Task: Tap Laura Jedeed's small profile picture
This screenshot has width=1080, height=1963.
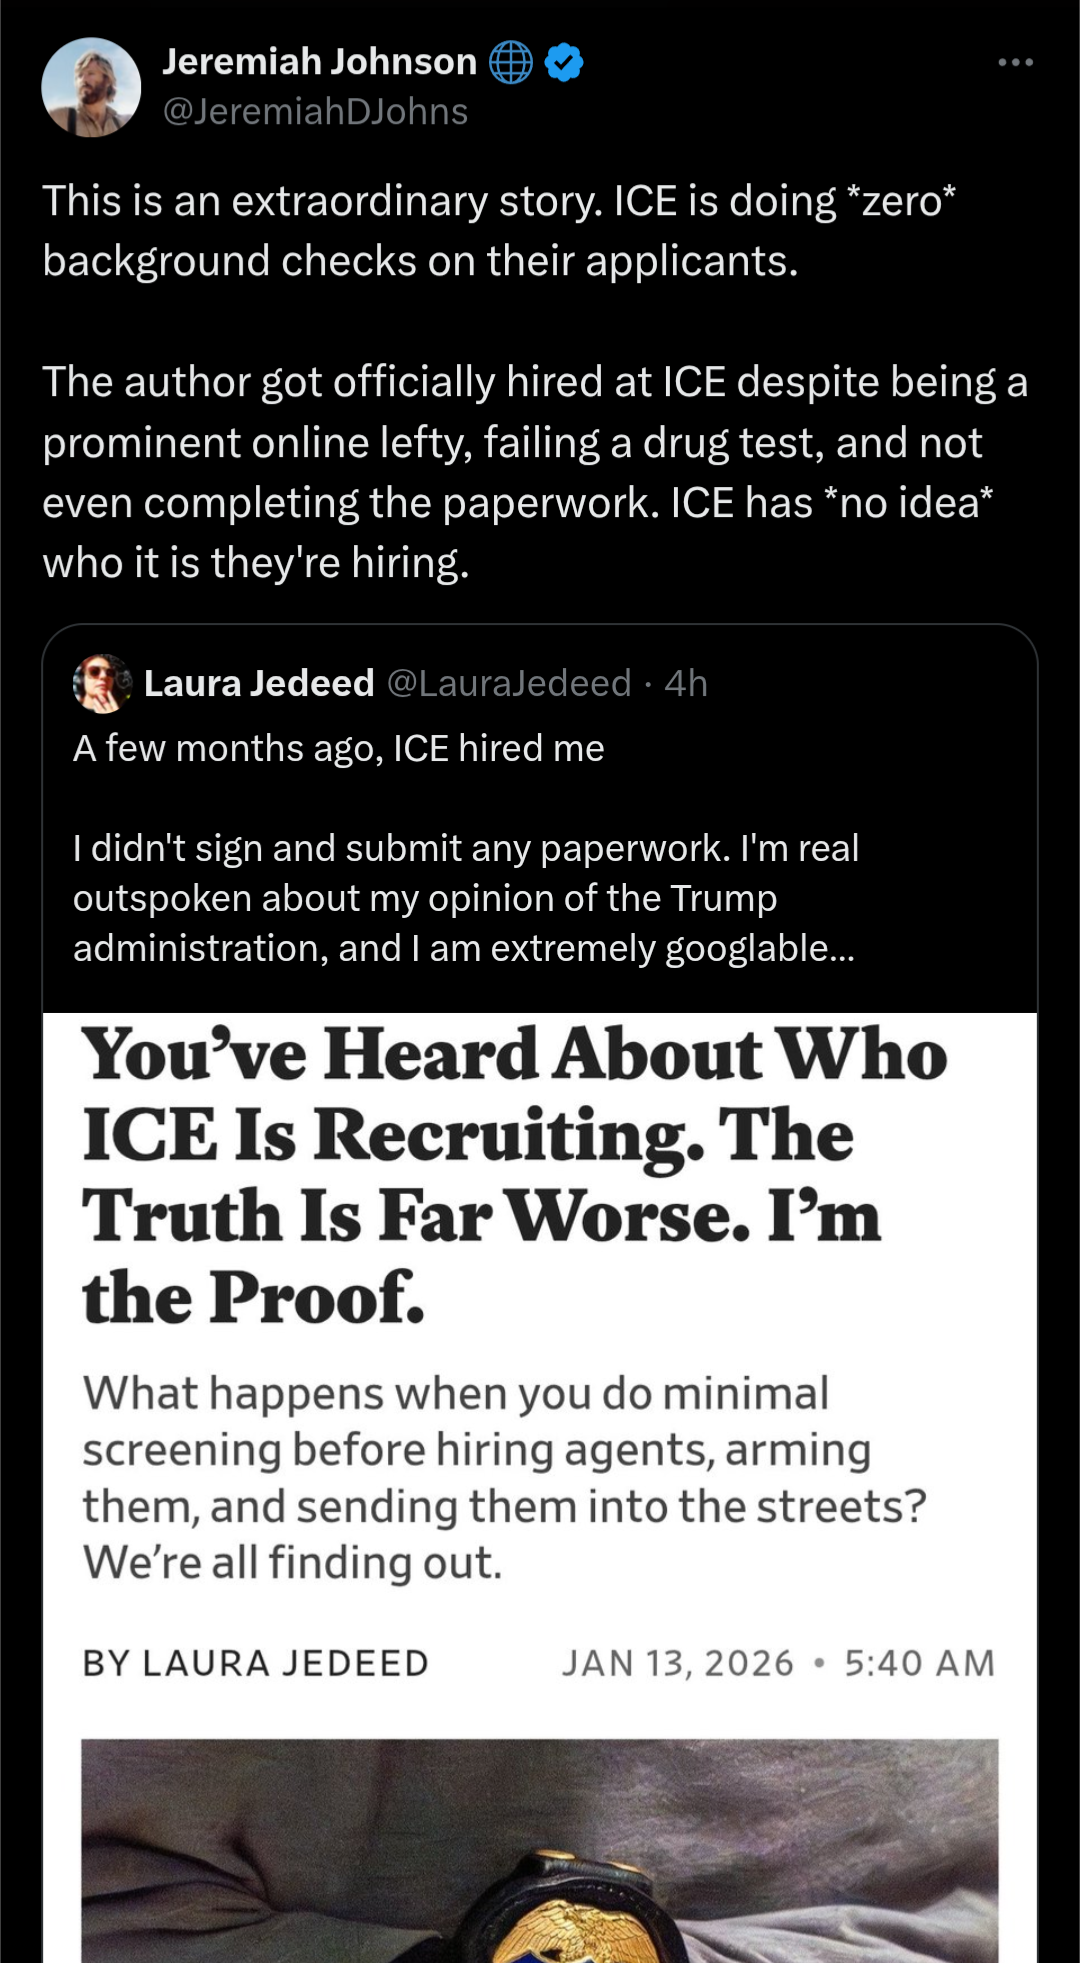Action: 102,684
